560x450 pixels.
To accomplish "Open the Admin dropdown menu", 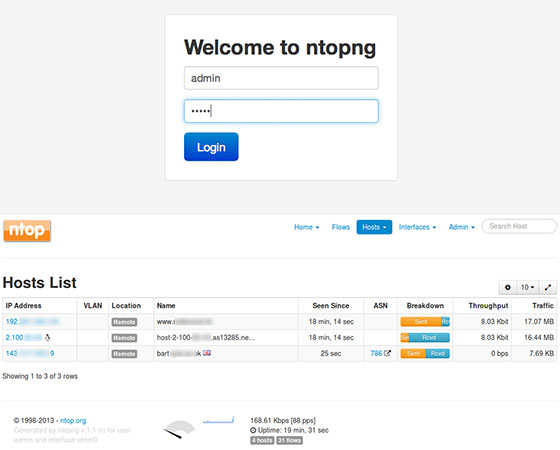I will [461, 227].
